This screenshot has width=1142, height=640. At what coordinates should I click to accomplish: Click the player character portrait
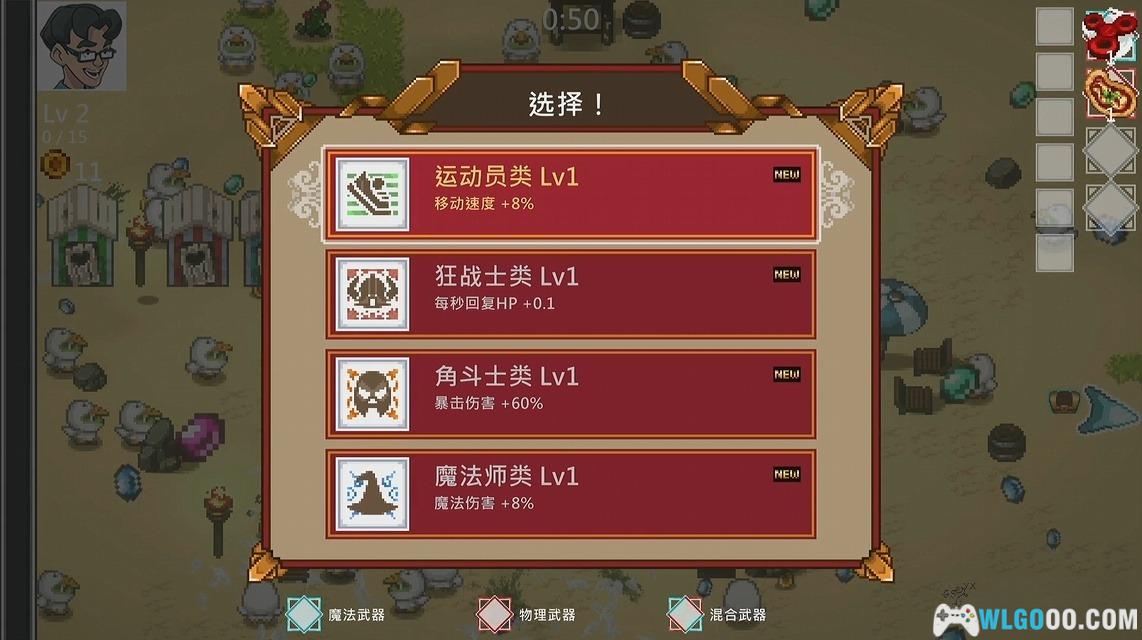81,46
